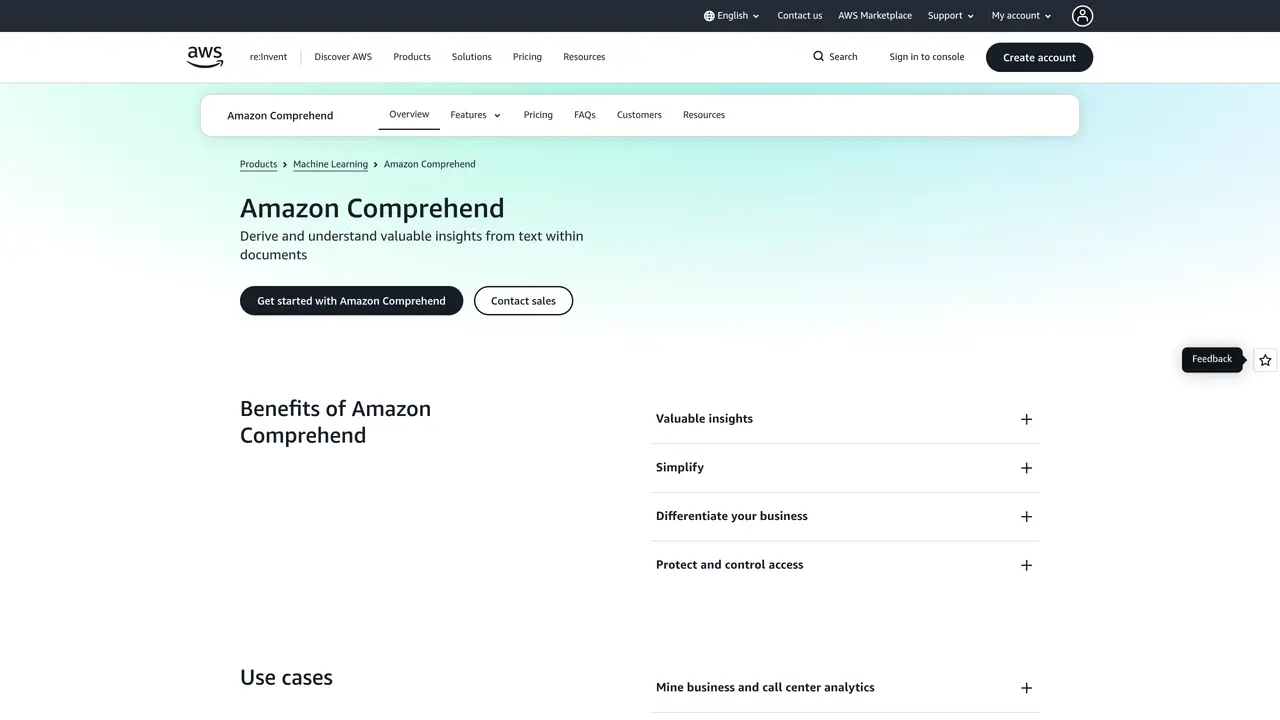This screenshot has height=720, width=1280.
Task: Click the Differentiate your business heading text
Action: coord(732,516)
